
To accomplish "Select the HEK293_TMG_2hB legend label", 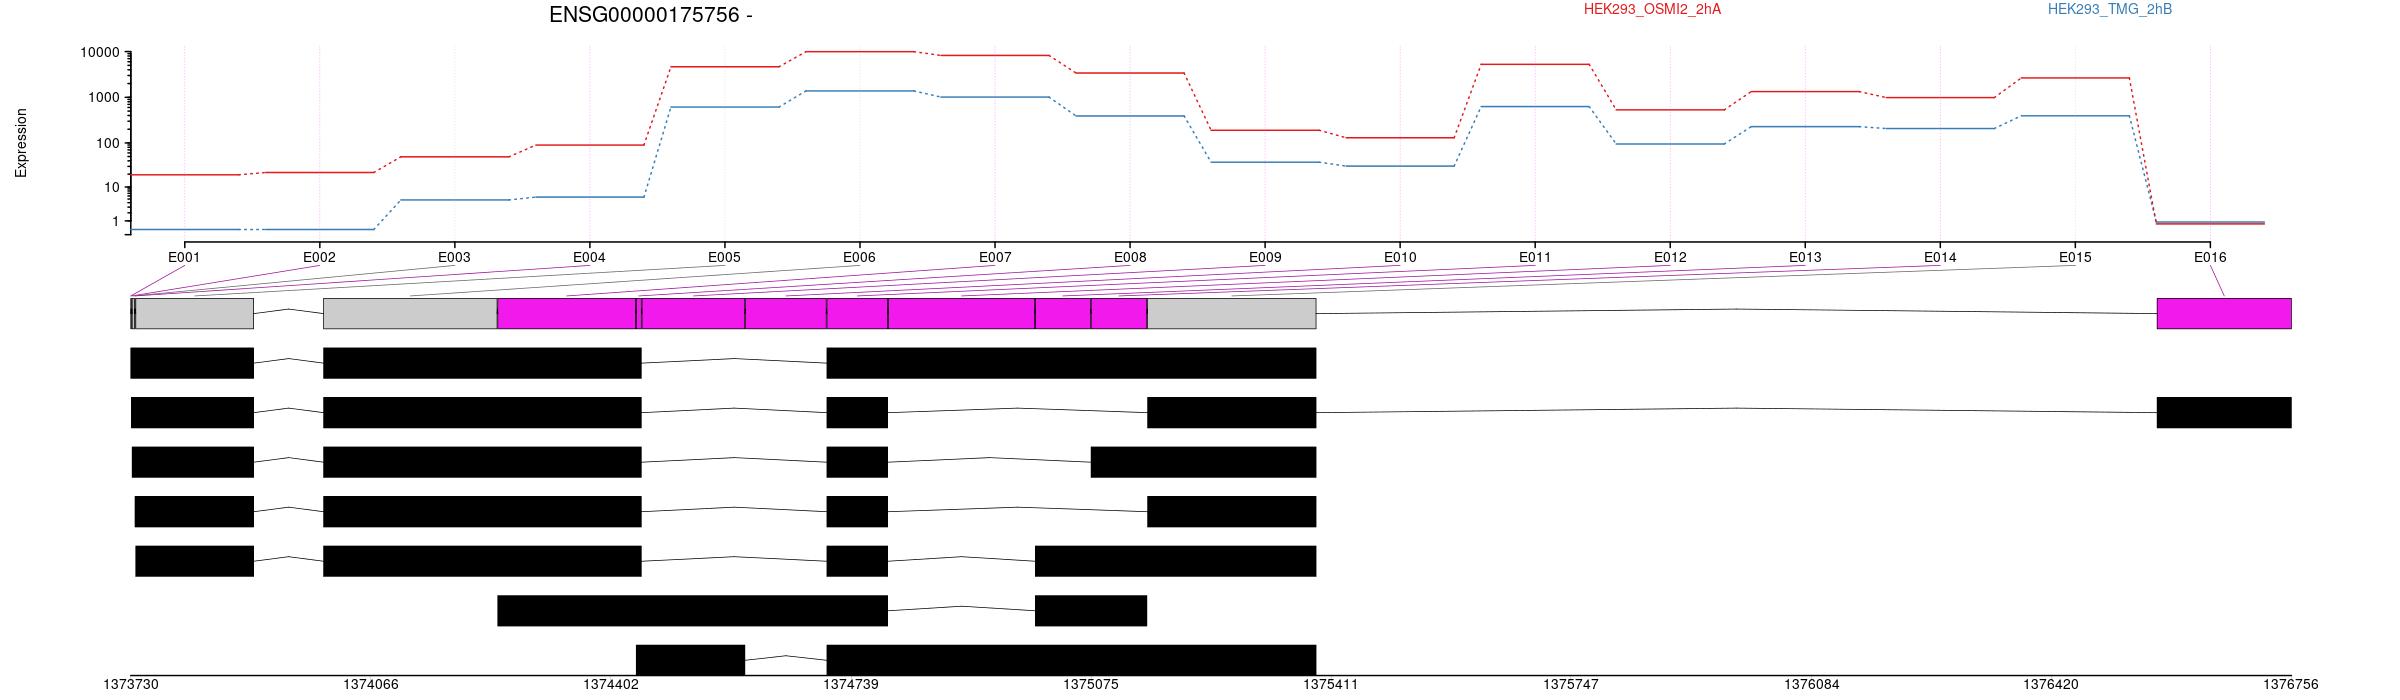I will tap(2110, 9).
